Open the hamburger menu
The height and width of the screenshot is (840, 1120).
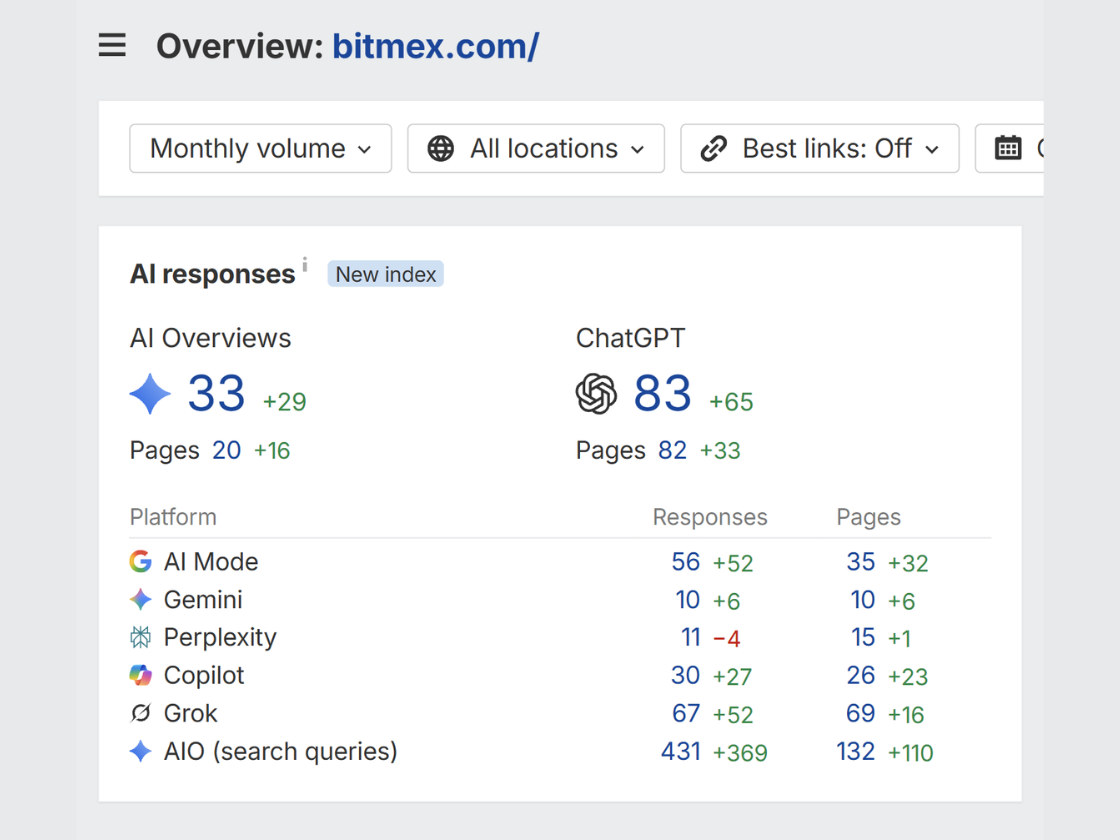click(x=112, y=45)
